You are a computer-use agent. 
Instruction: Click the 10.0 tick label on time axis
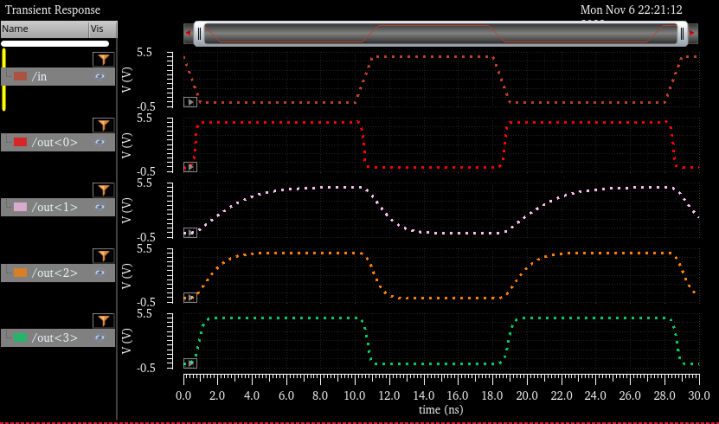[x=354, y=396]
